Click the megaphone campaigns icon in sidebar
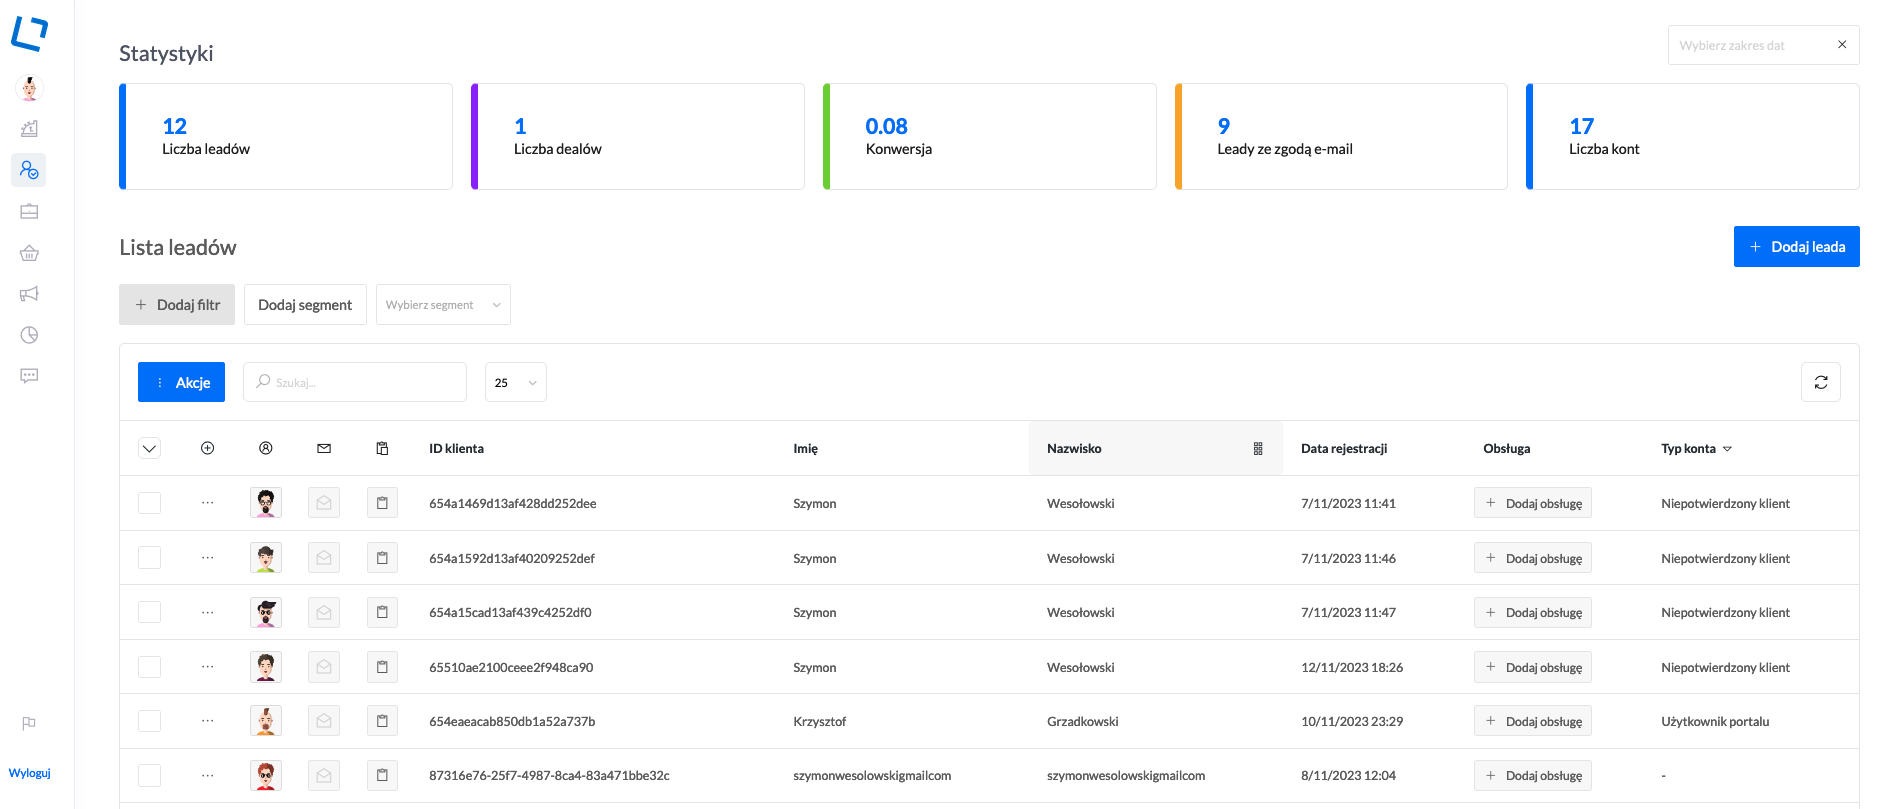The width and height of the screenshot is (1879, 809). tap(29, 294)
